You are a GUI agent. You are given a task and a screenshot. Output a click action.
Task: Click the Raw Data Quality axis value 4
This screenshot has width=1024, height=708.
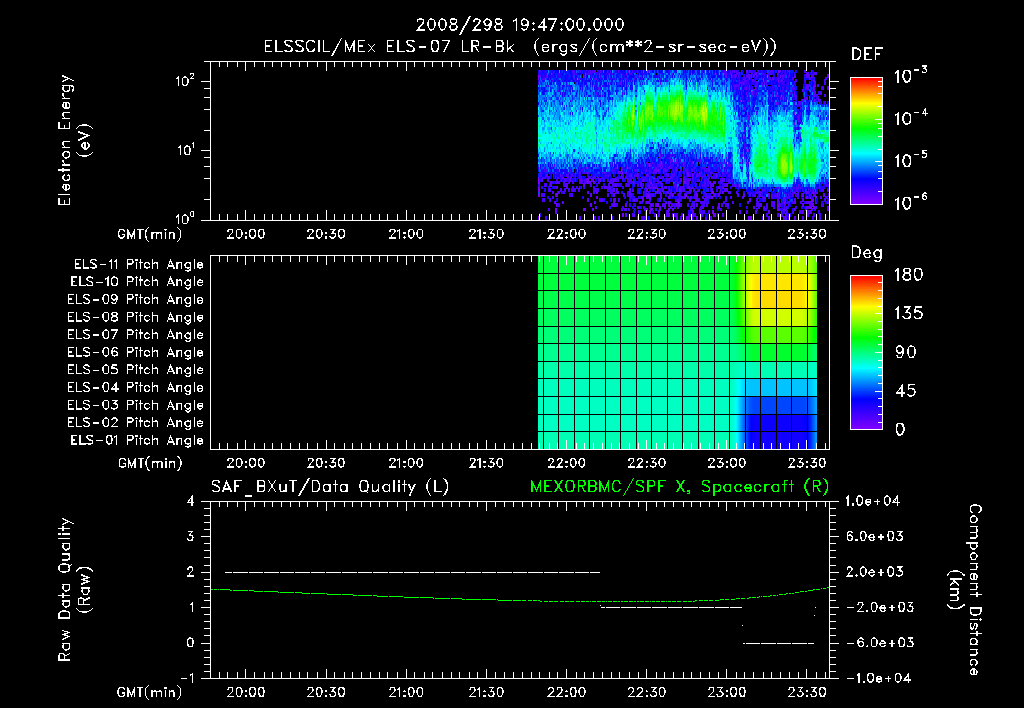pos(191,501)
